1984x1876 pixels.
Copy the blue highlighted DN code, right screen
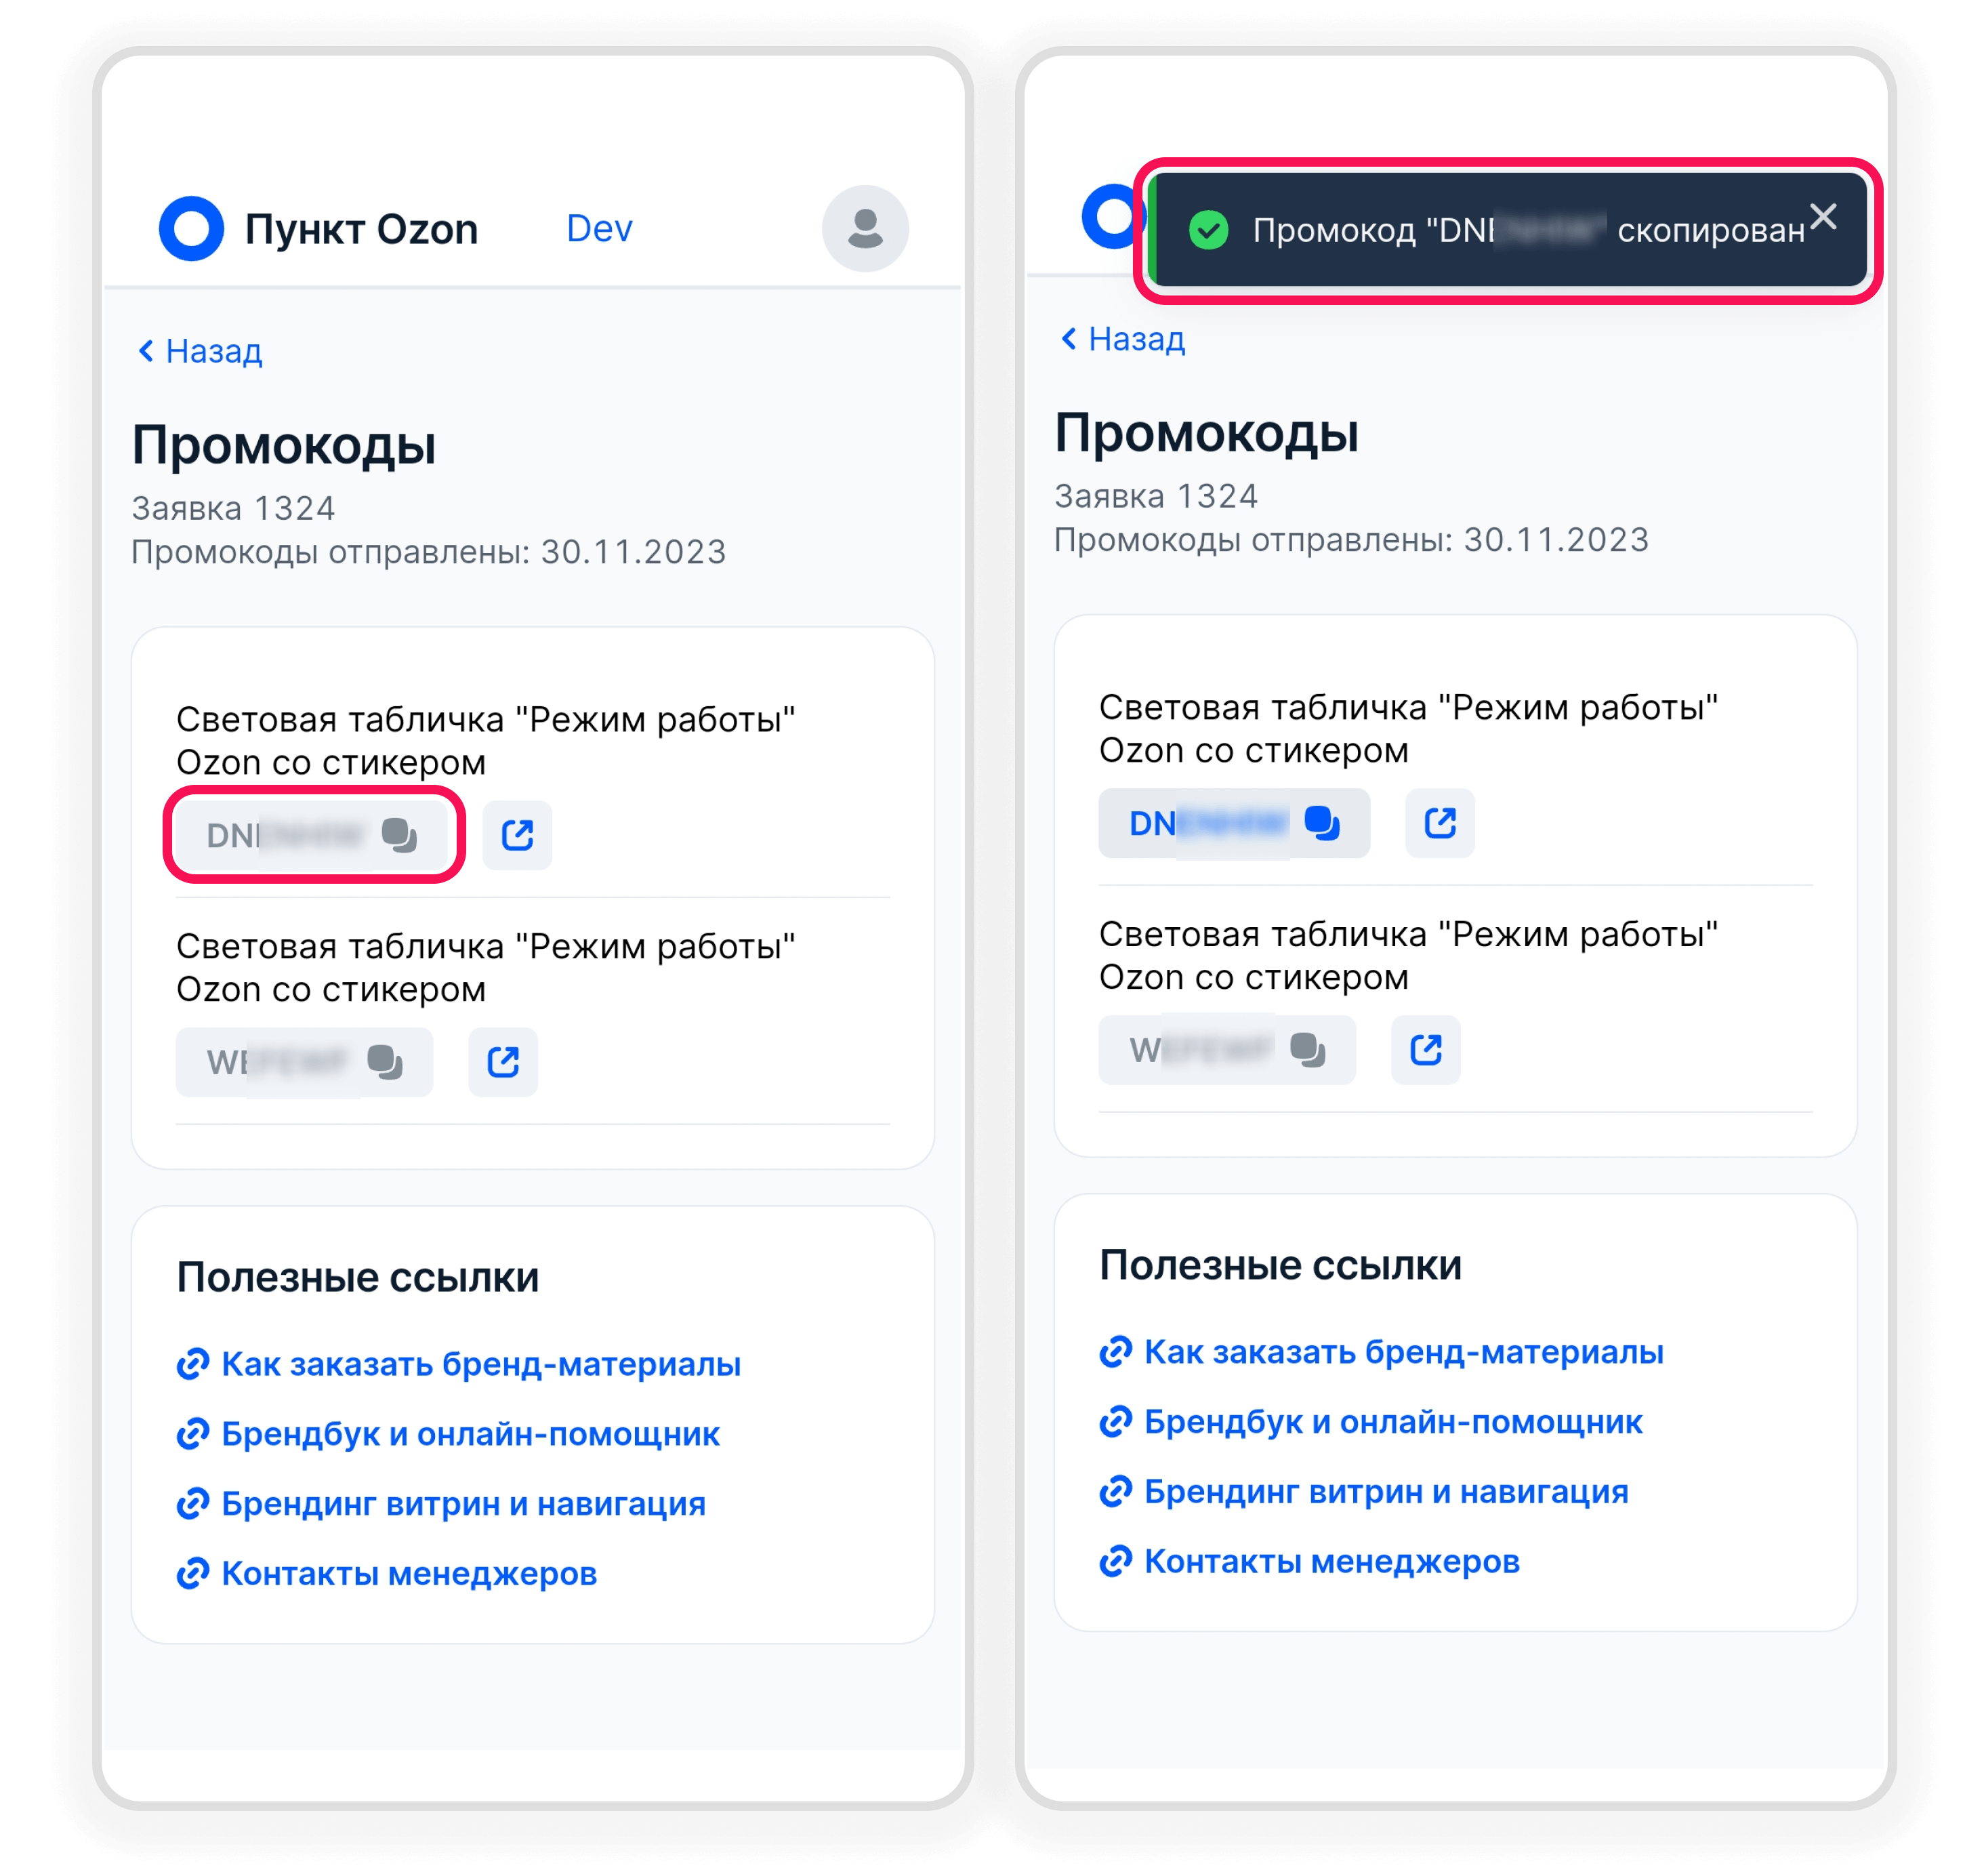1234,823
